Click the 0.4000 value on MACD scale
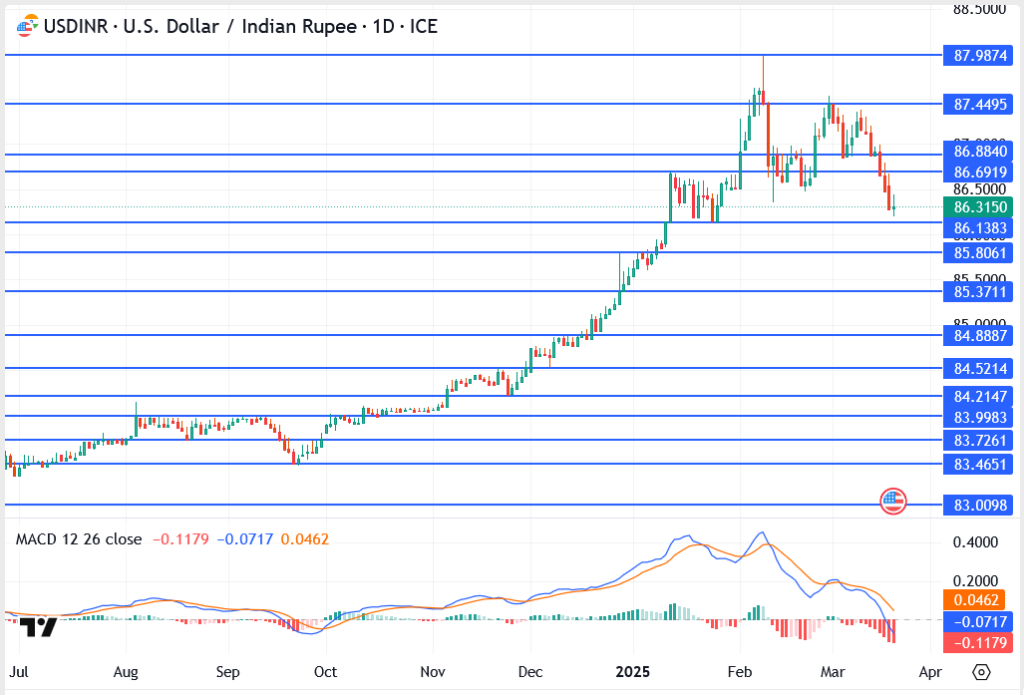This screenshot has height=695, width=1024. coord(976,543)
